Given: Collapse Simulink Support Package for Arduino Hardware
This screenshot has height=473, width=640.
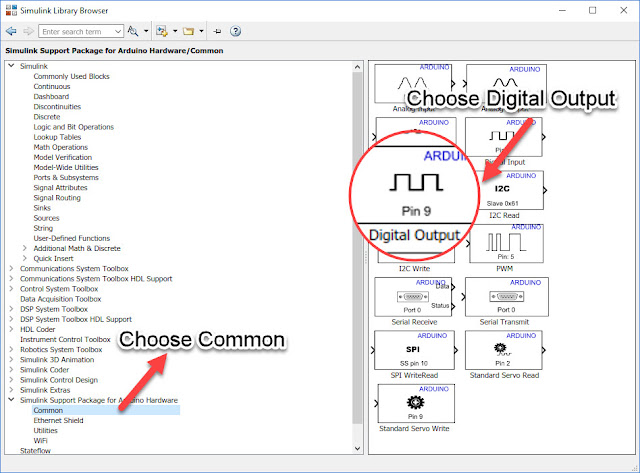Looking at the screenshot, I should pos(11,400).
